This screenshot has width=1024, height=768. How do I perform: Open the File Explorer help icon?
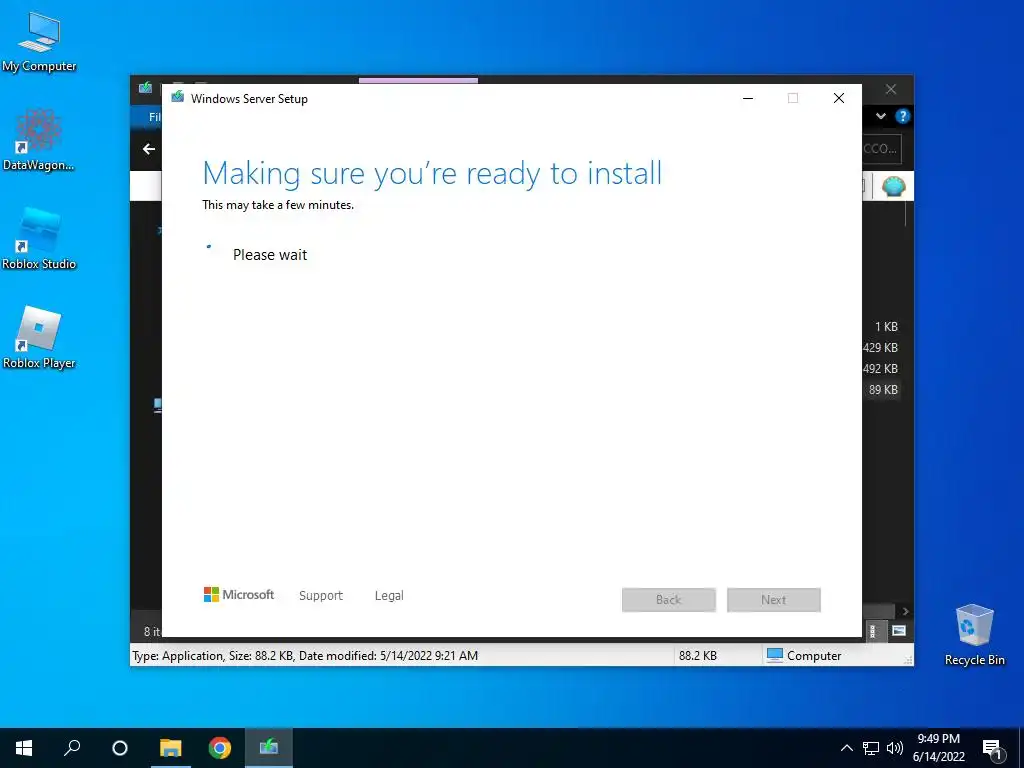click(x=903, y=116)
